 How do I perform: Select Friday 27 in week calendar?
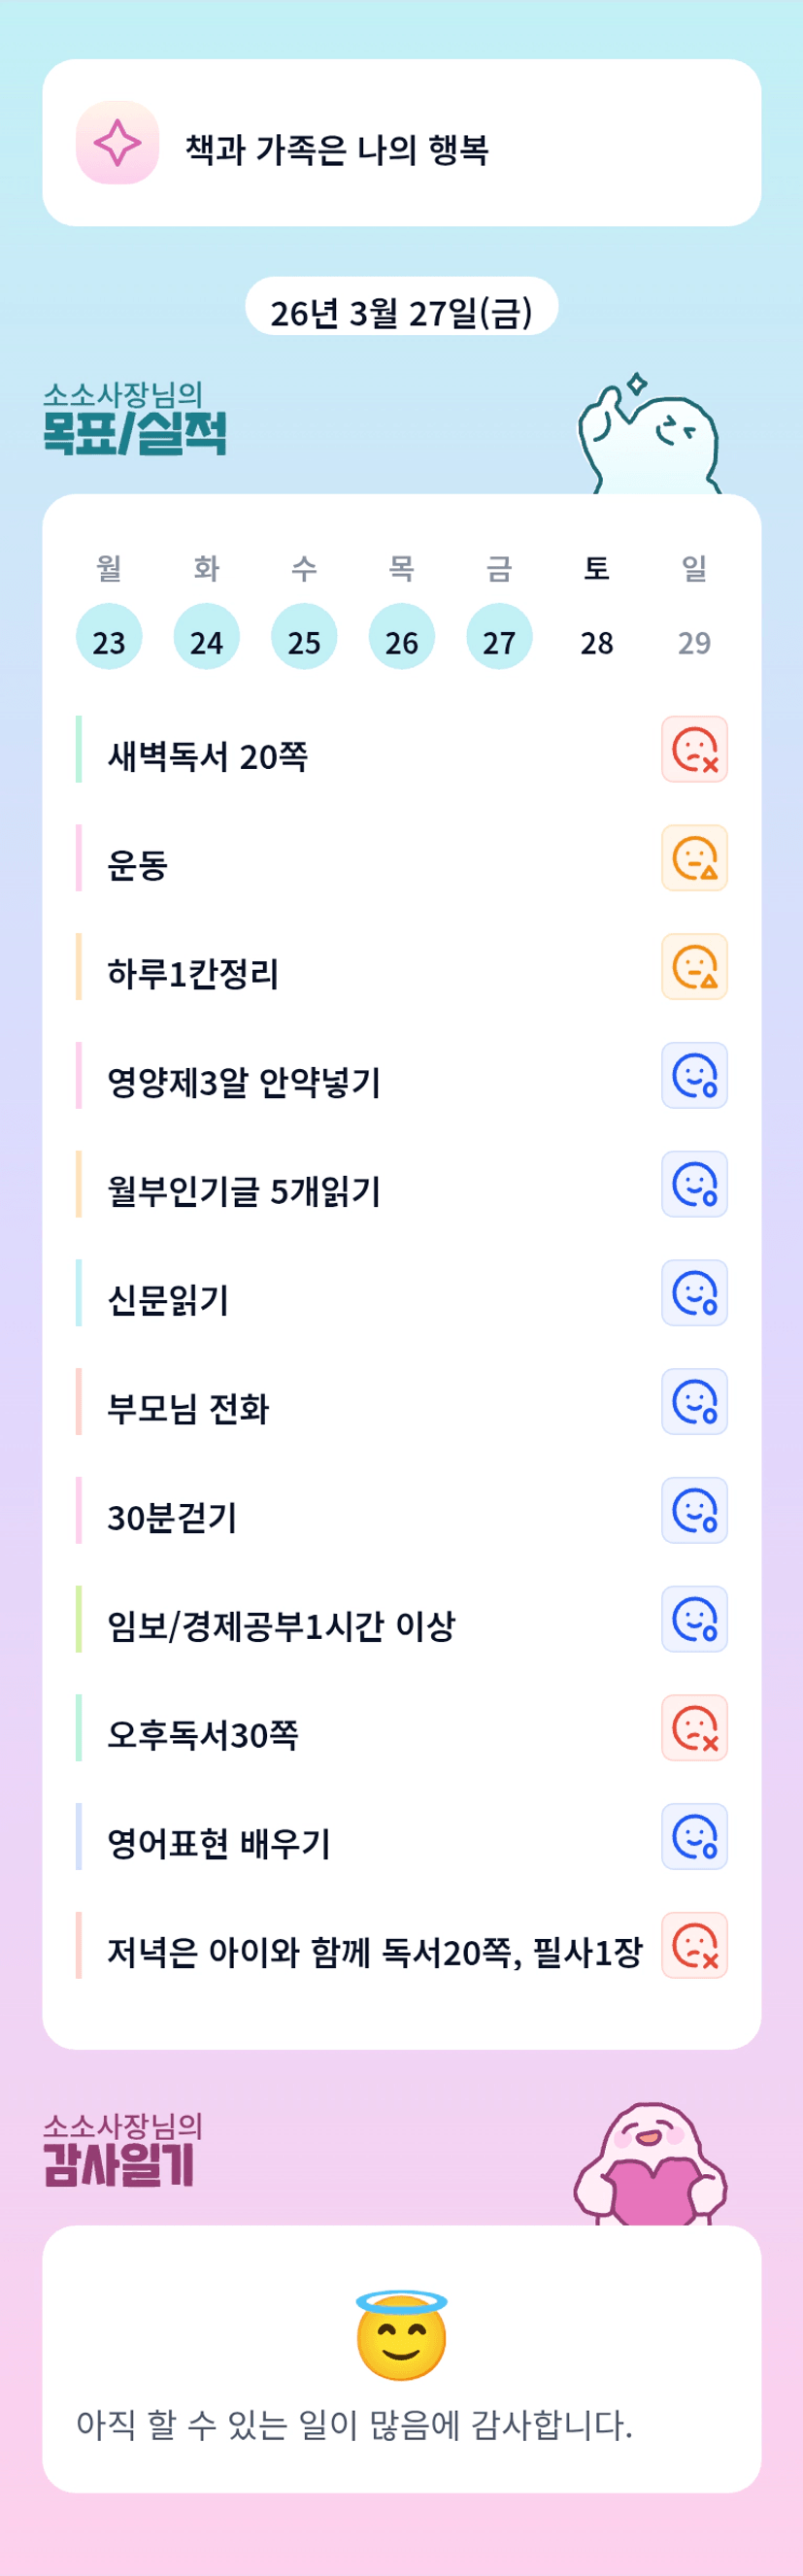point(499,637)
